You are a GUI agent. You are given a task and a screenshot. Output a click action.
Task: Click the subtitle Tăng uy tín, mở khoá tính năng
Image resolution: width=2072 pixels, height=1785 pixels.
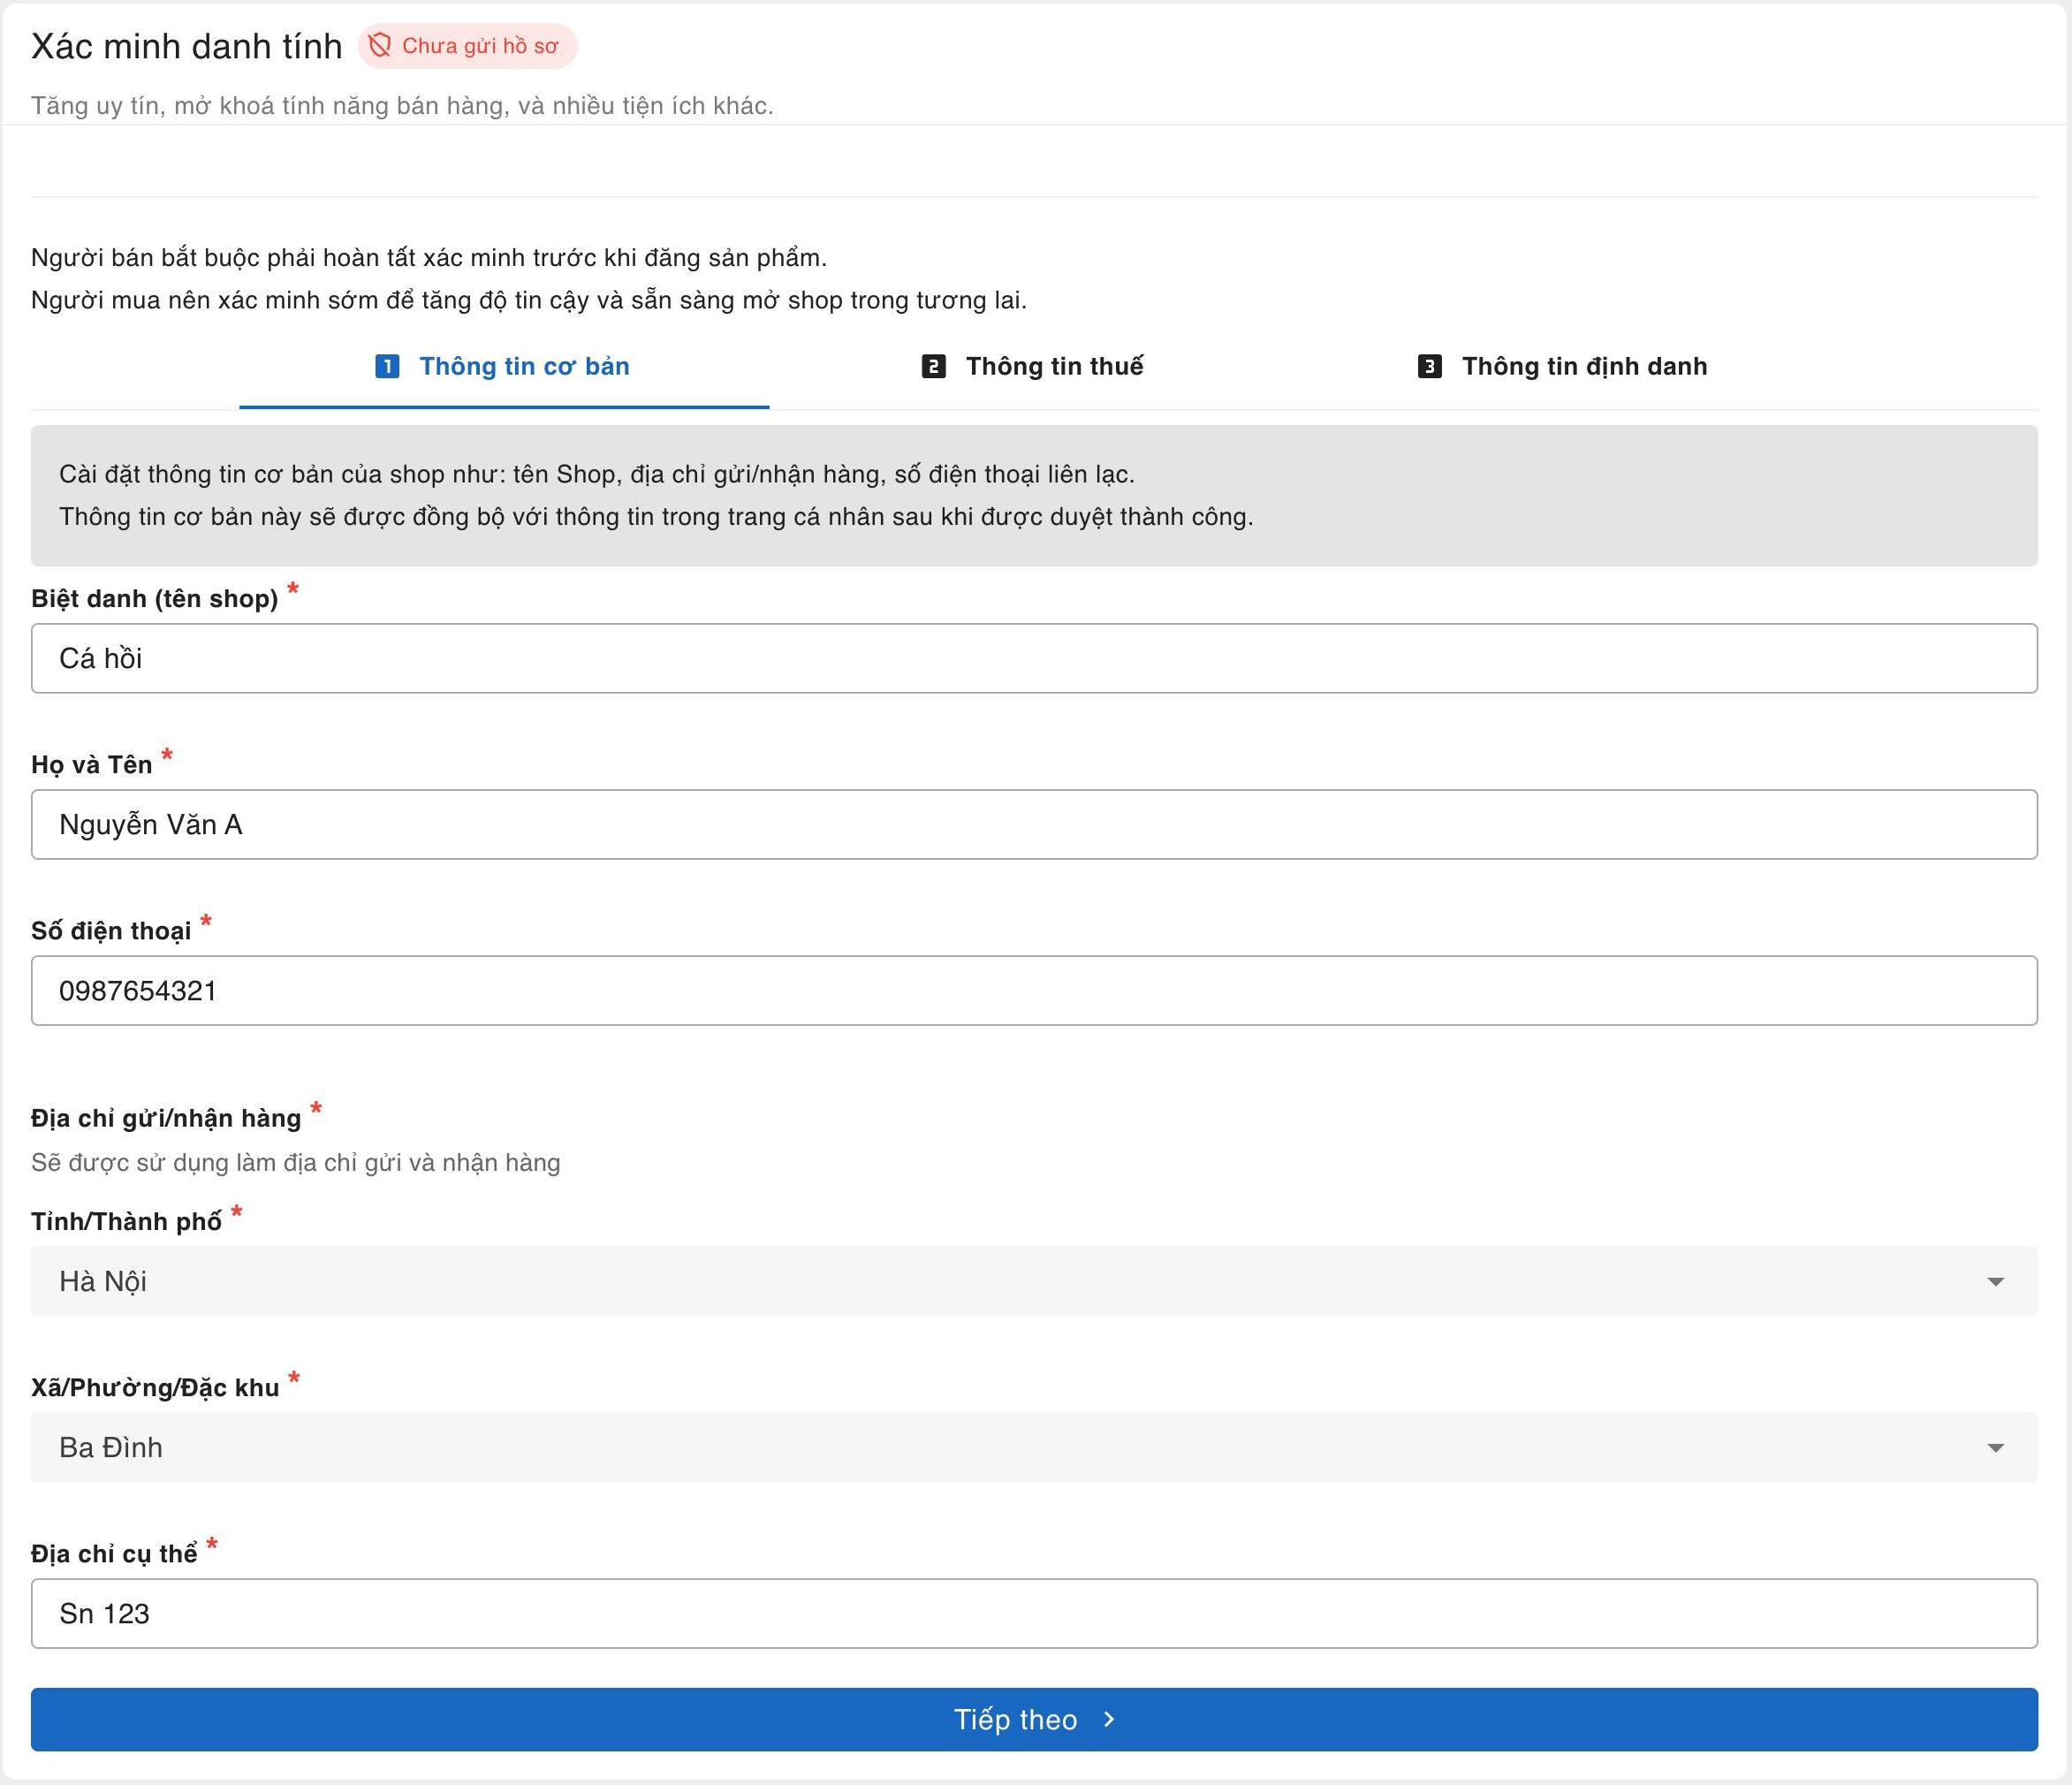coord(402,106)
